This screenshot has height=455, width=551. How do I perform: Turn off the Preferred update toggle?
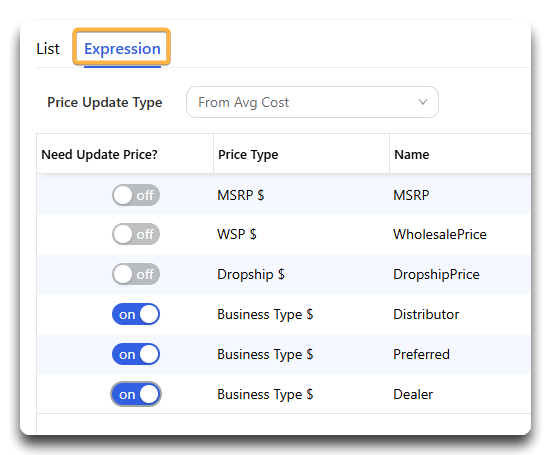[x=136, y=354]
